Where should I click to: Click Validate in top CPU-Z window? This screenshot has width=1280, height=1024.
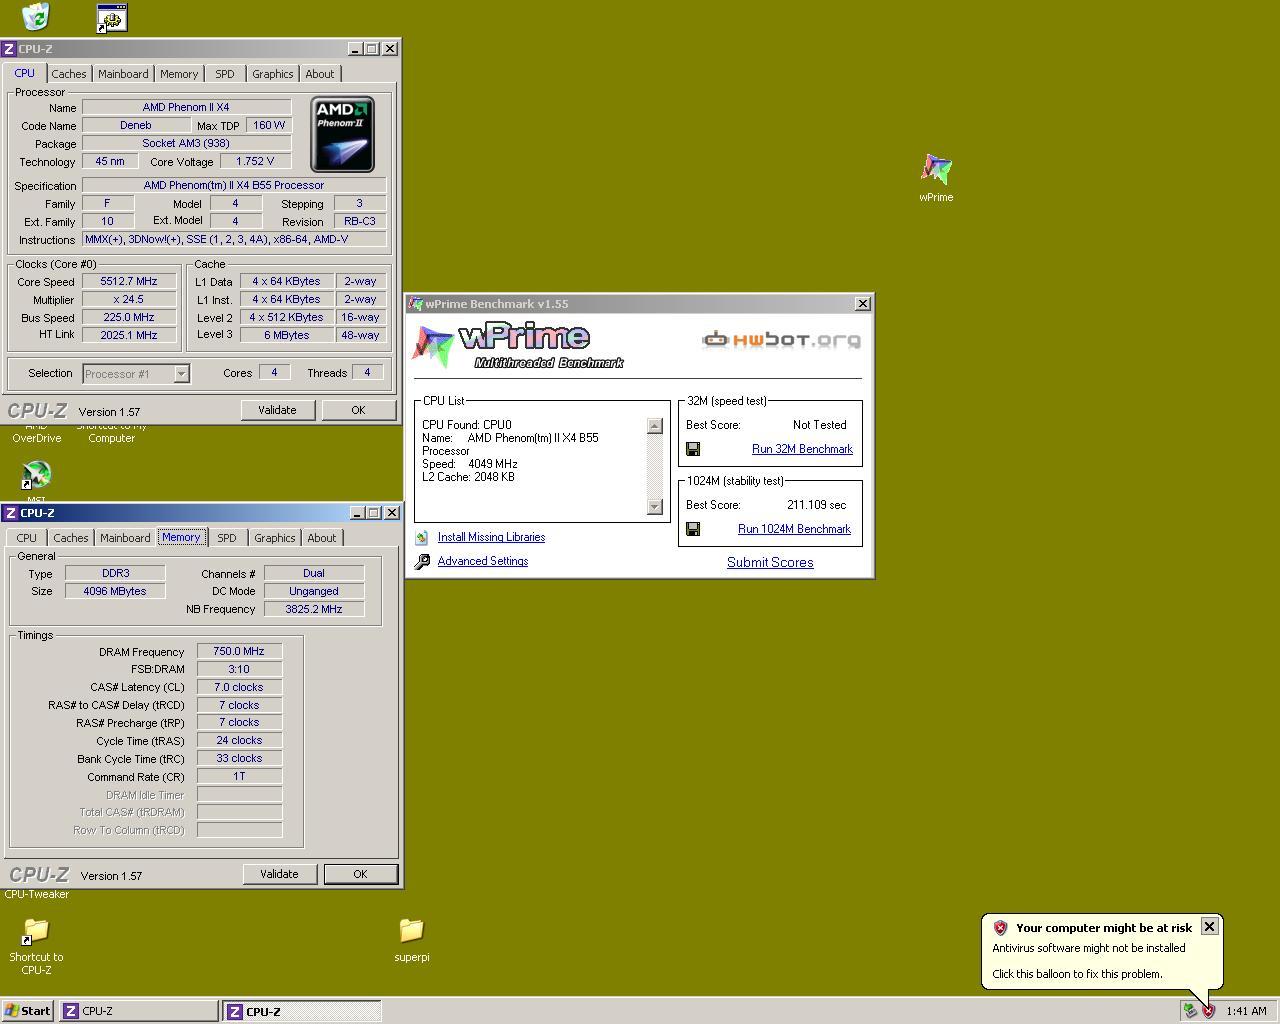pyautogui.click(x=277, y=410)
